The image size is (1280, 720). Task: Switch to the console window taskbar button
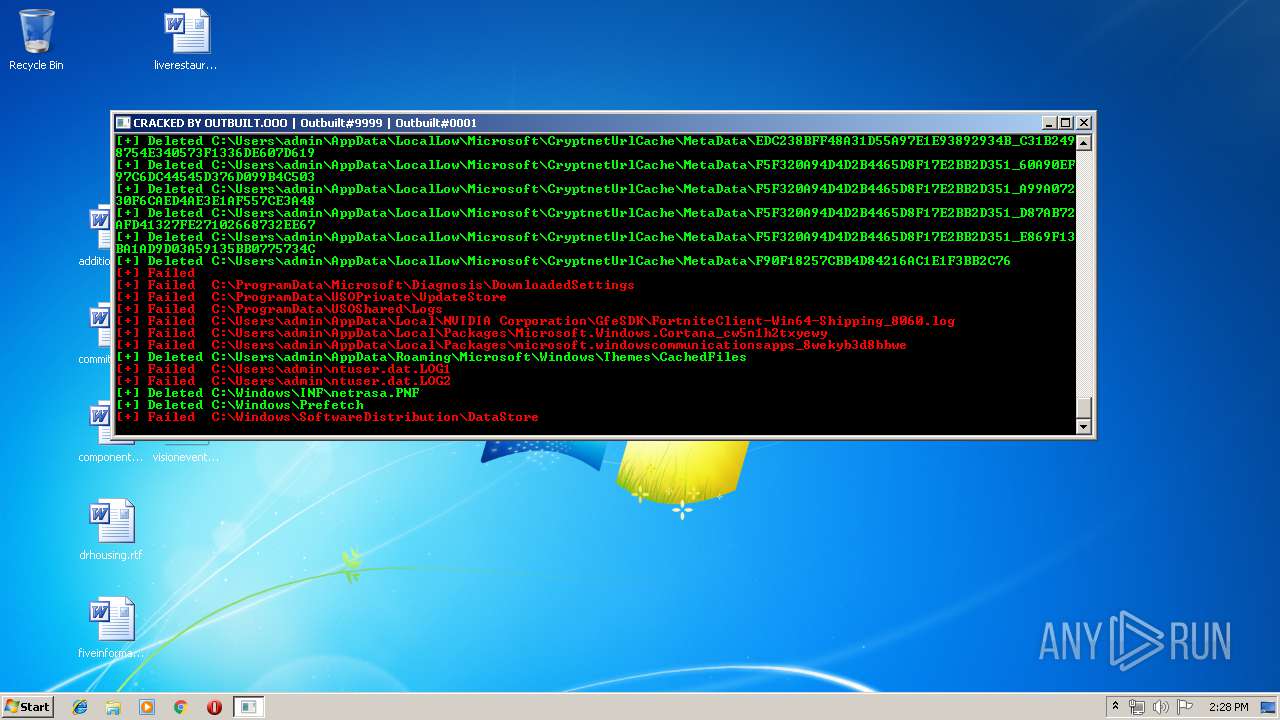coord(248,707)
